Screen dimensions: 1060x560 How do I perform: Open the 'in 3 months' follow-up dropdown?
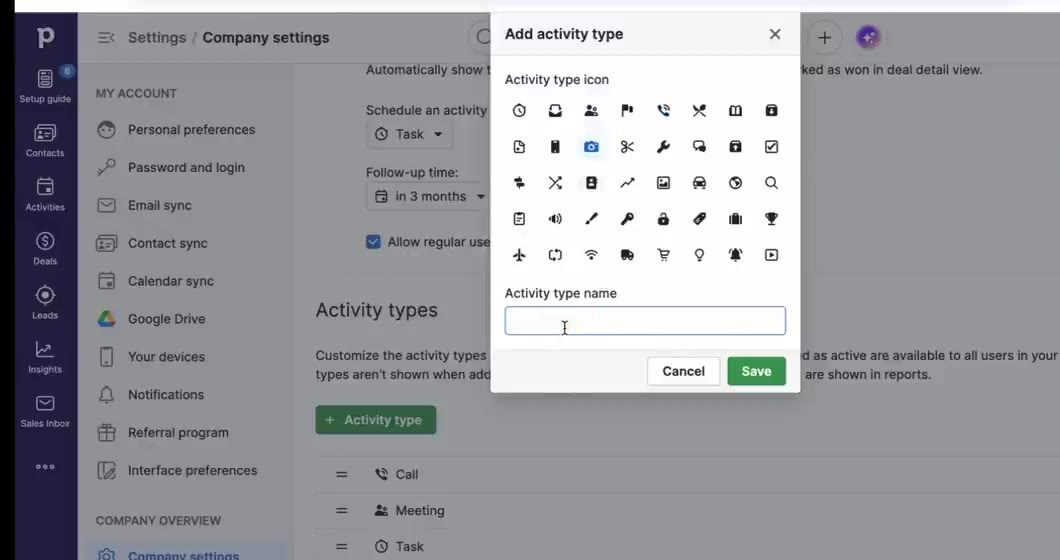click(429, 196)
